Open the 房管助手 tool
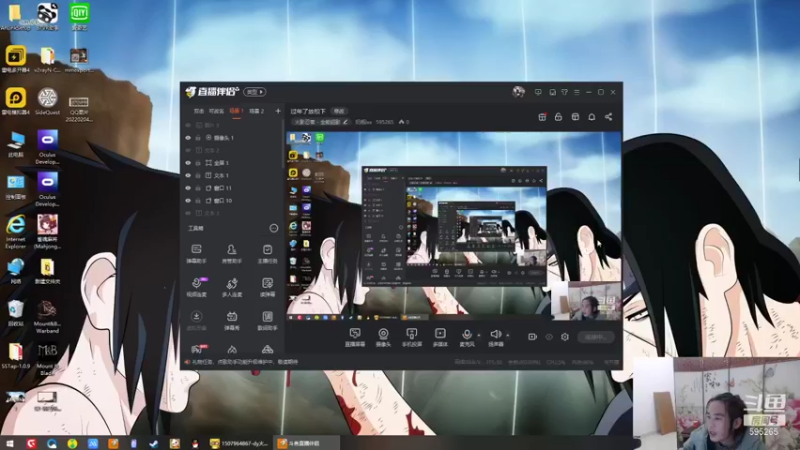Viewport: 800px width, 450px height. point(232,254)
